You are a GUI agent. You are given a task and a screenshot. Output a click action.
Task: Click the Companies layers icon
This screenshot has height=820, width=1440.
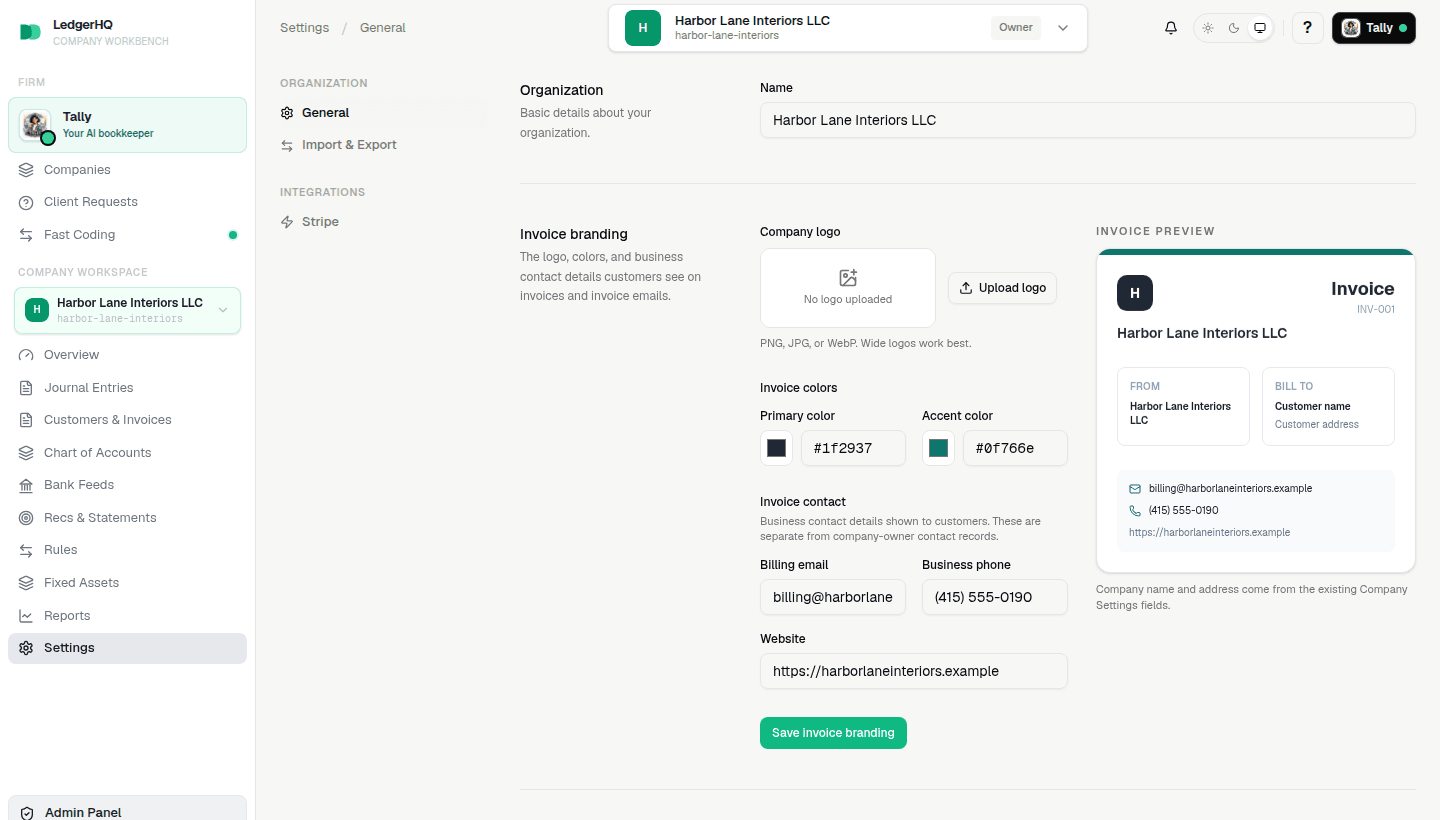click(26, 170)
